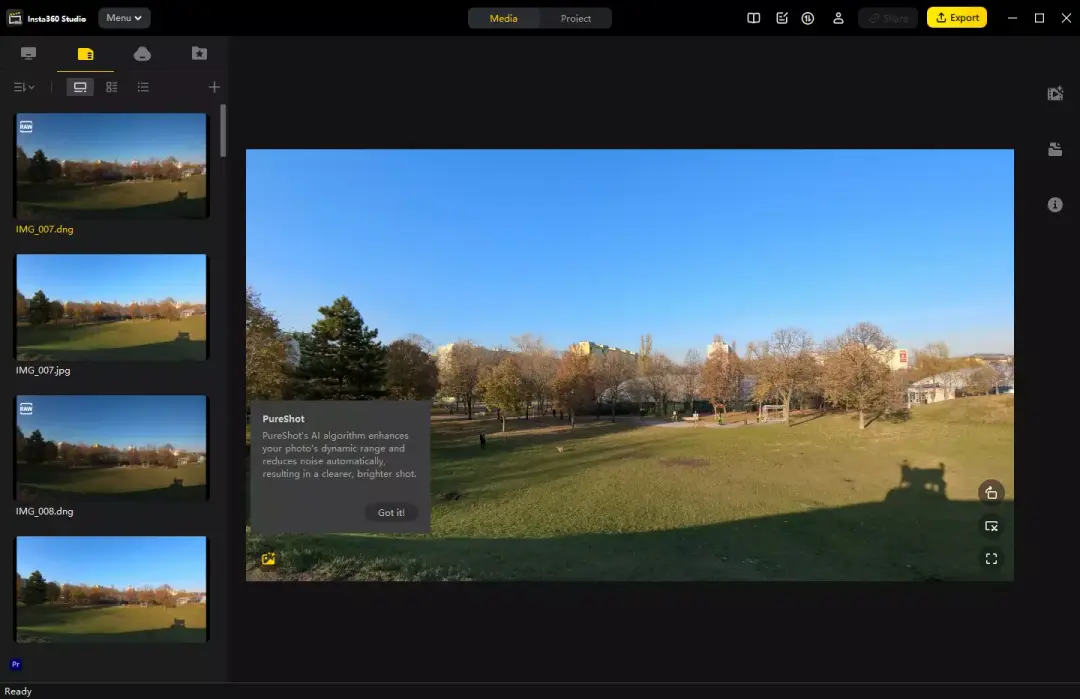Show the media info panel

1055,205
